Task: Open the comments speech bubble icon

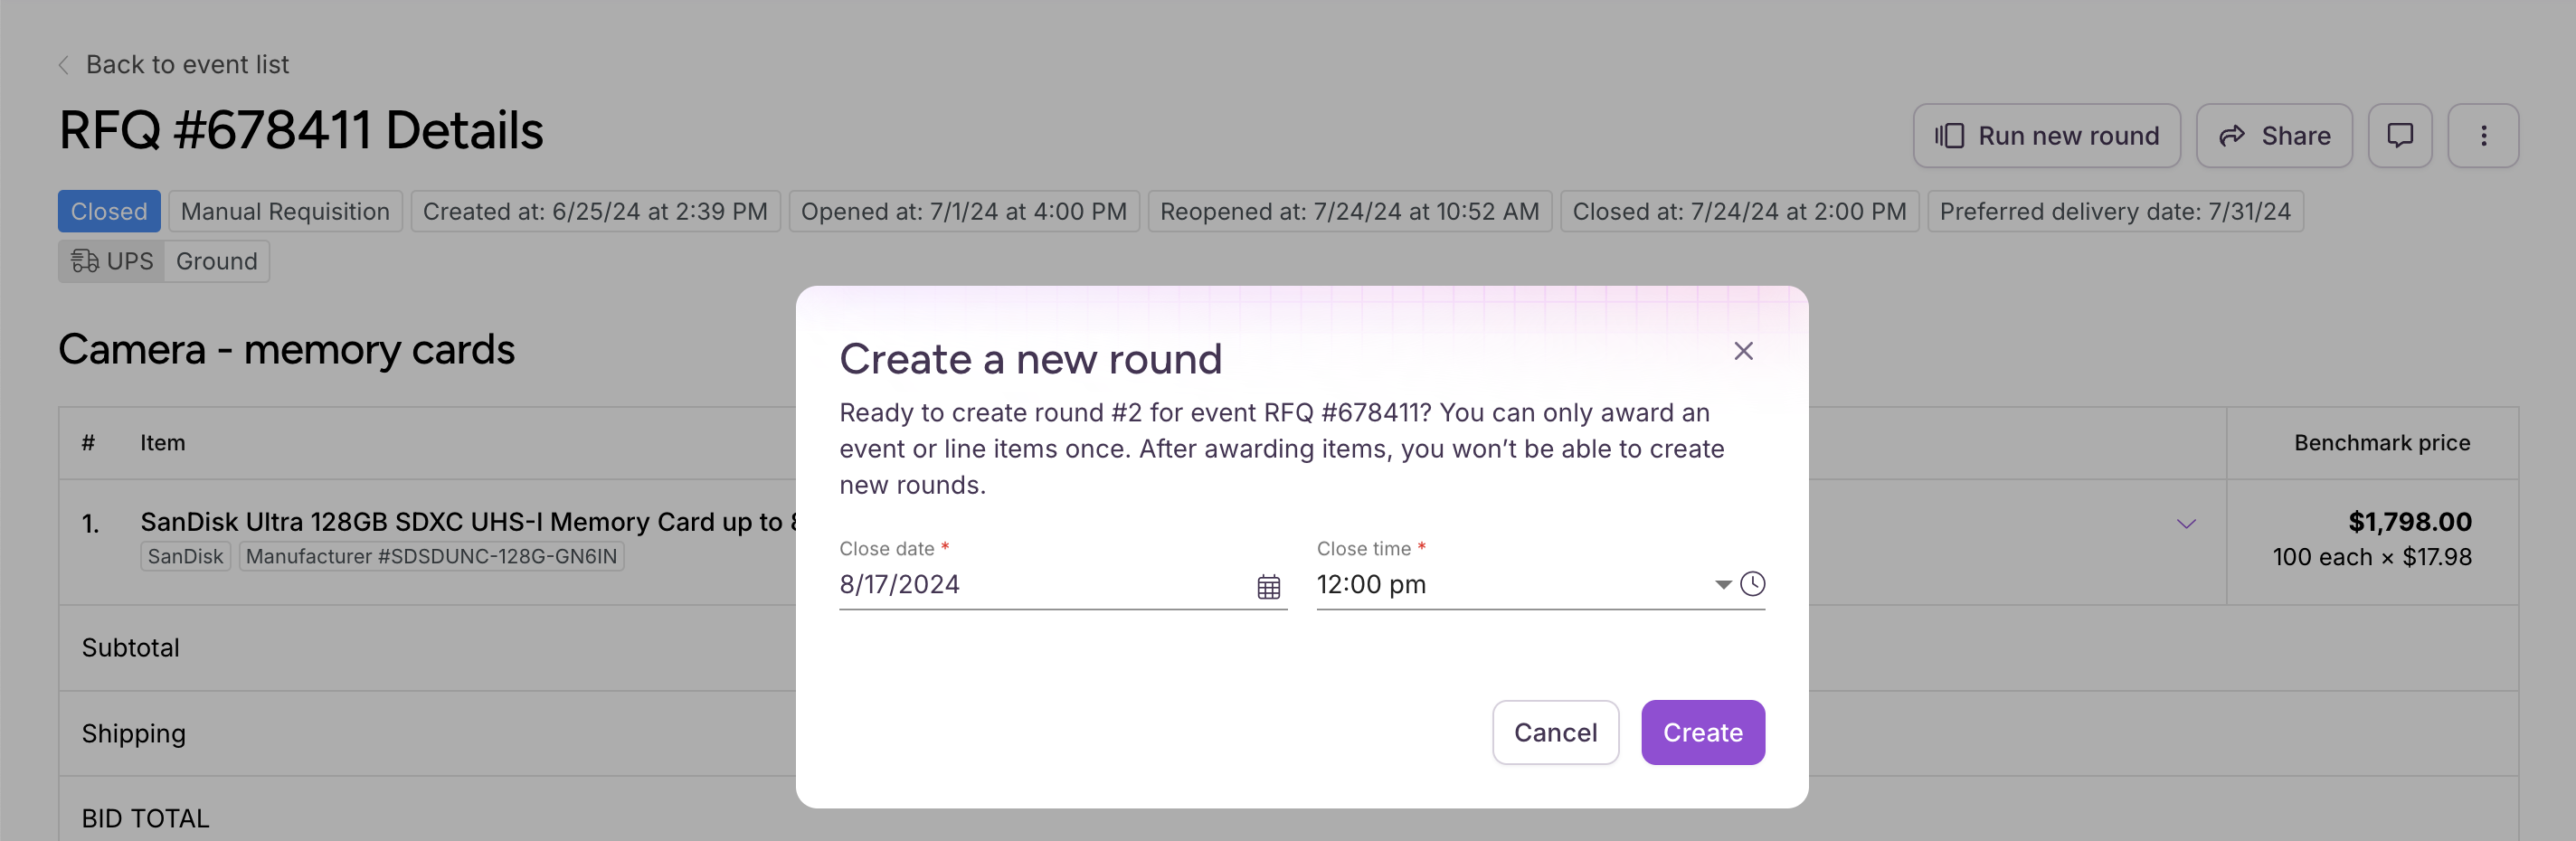Action: tap(2399, 136)
